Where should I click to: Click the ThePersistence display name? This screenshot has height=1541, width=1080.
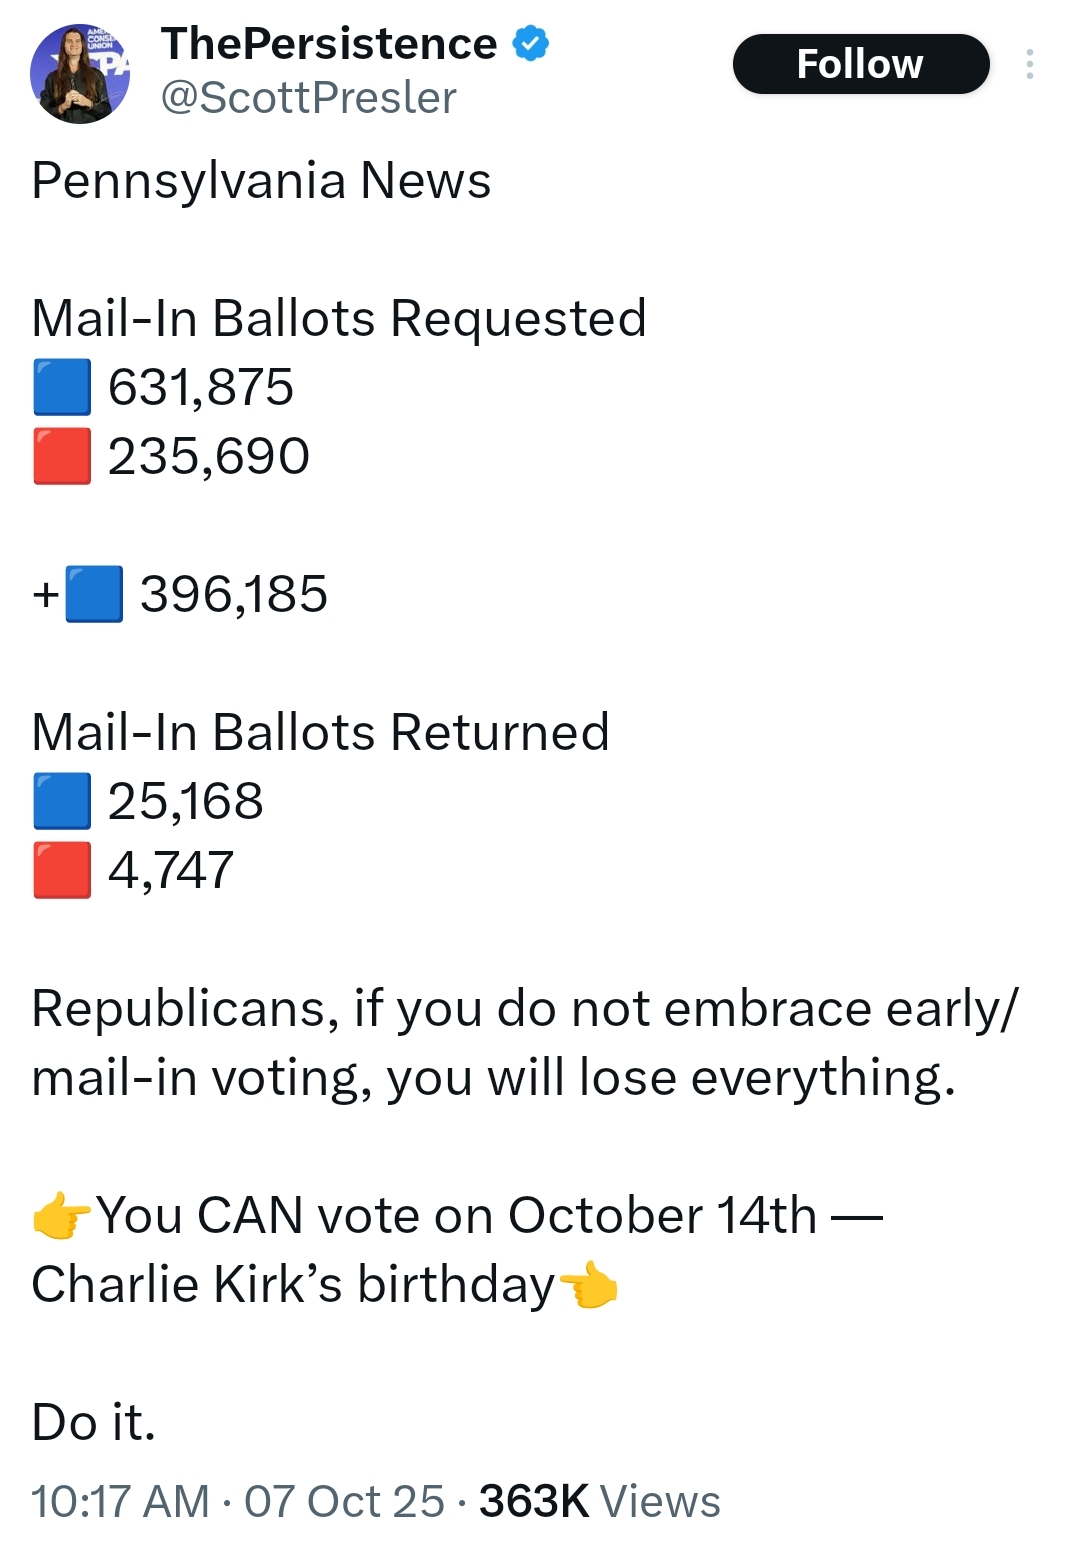coord(329,44)
